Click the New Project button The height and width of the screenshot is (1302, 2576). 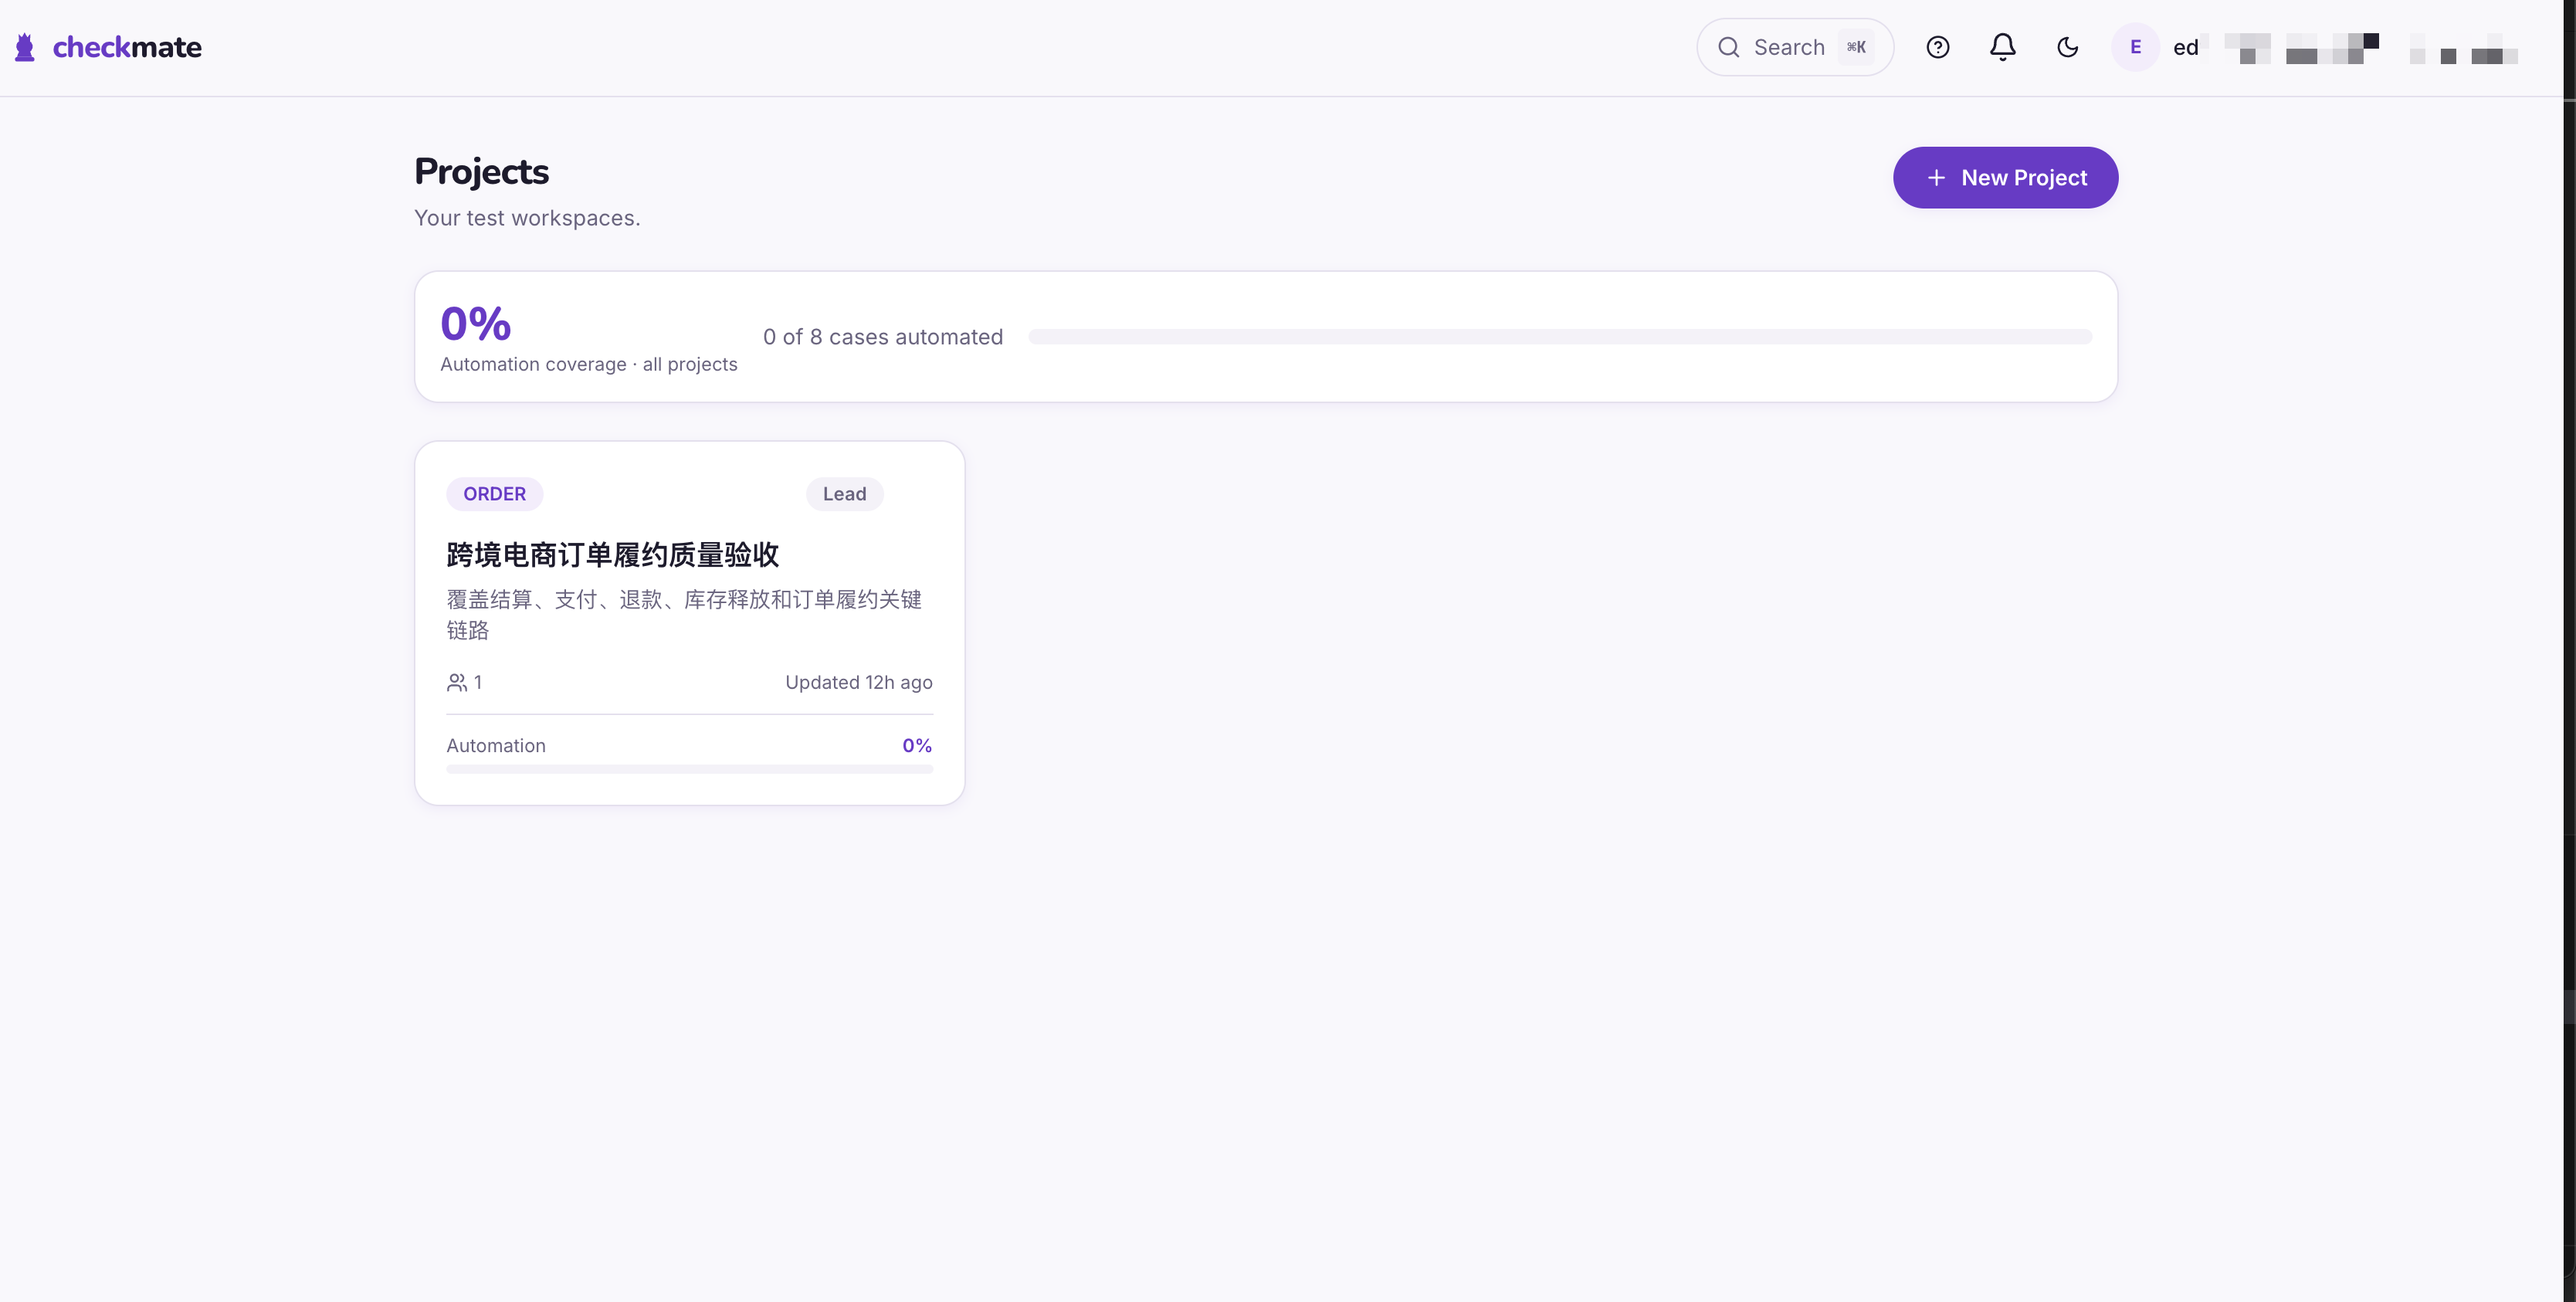click(2005, 178)
